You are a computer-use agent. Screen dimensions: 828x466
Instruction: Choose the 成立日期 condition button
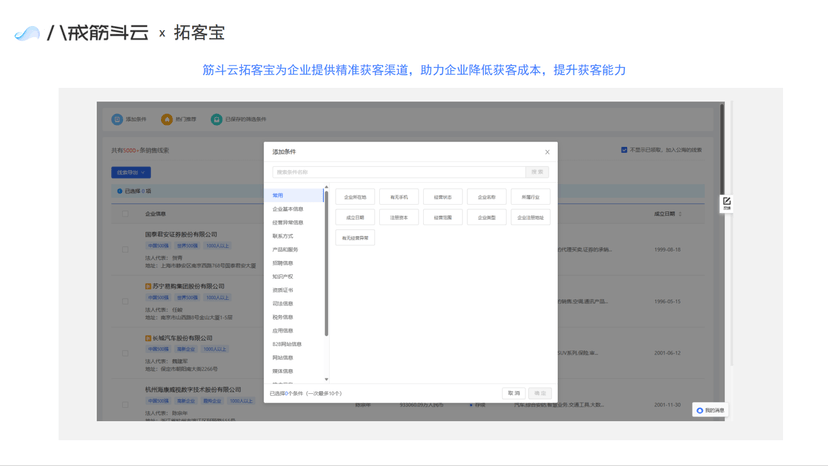(355, 218)
